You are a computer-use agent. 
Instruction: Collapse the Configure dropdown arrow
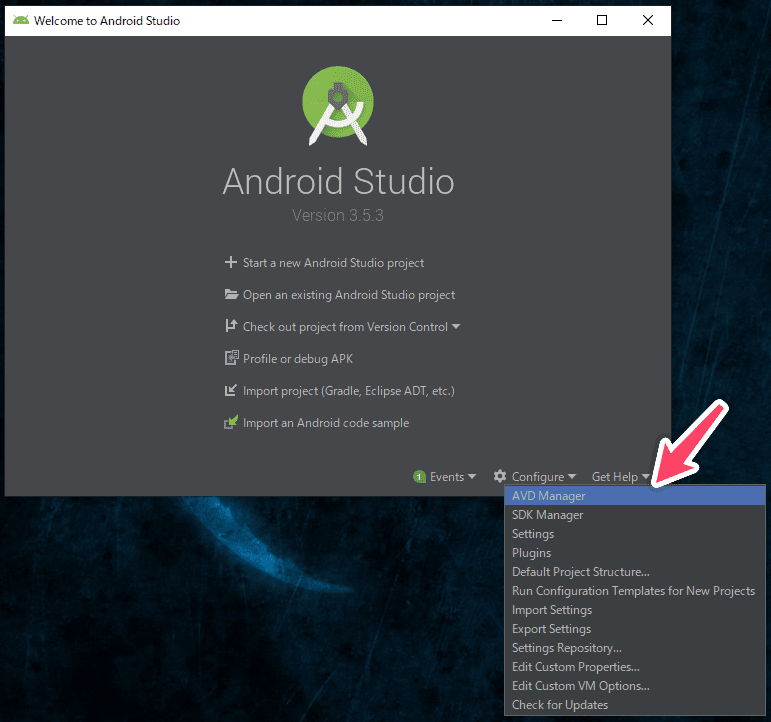(571, 476)
